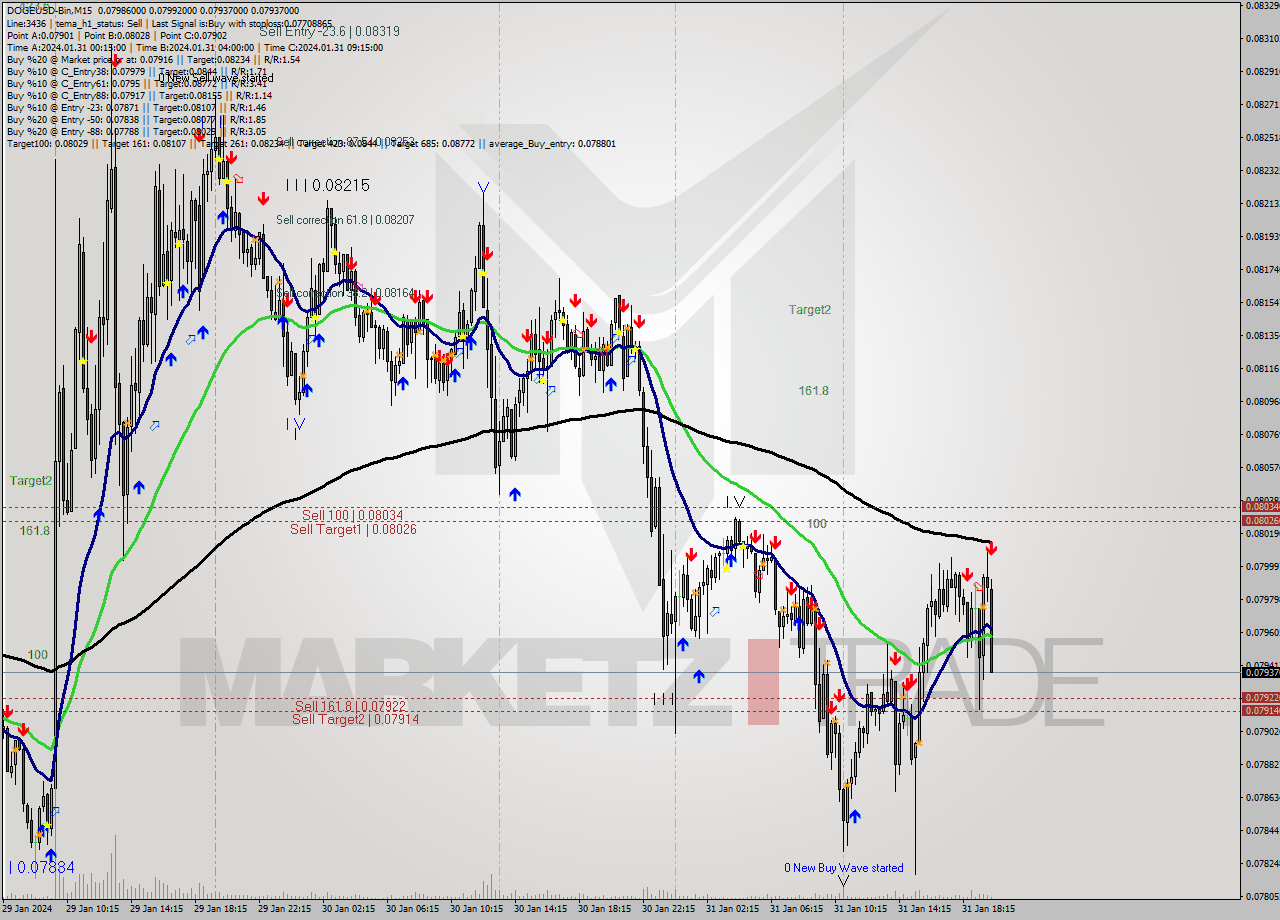This screenshot has height=920, width=1280.
Task: Click the 'Sell correction 61.8 | 0.08207' label
Action: (345, 219)
